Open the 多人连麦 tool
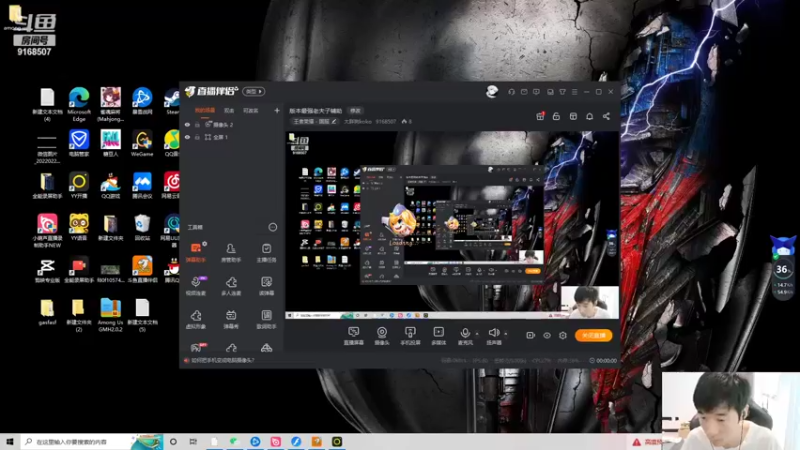This screenshot has height=450, width=800. click(x=231, y=286)
